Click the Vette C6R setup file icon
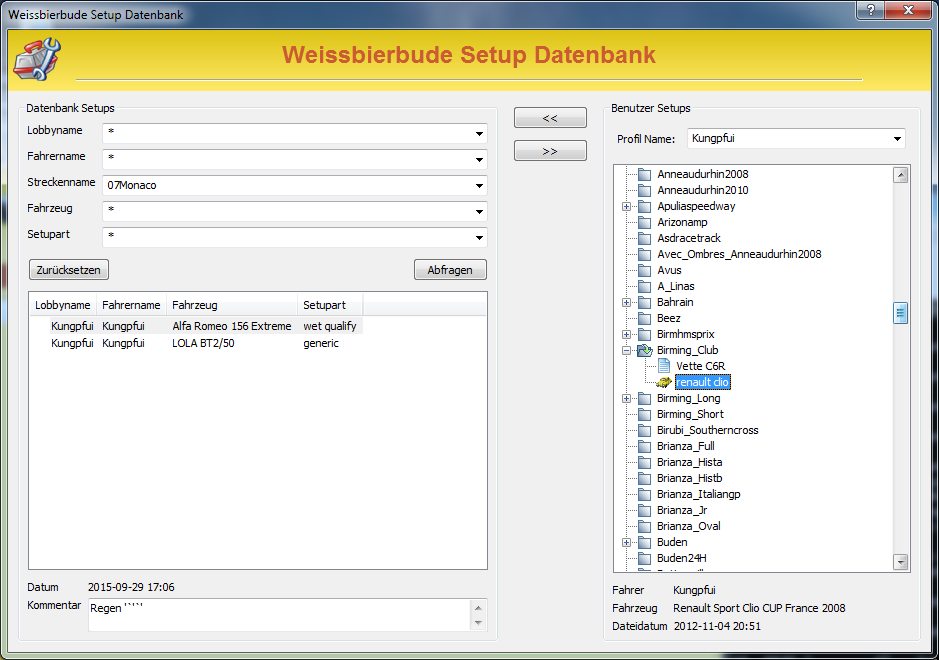The image size is (939, 660). (x=664, y=366)
